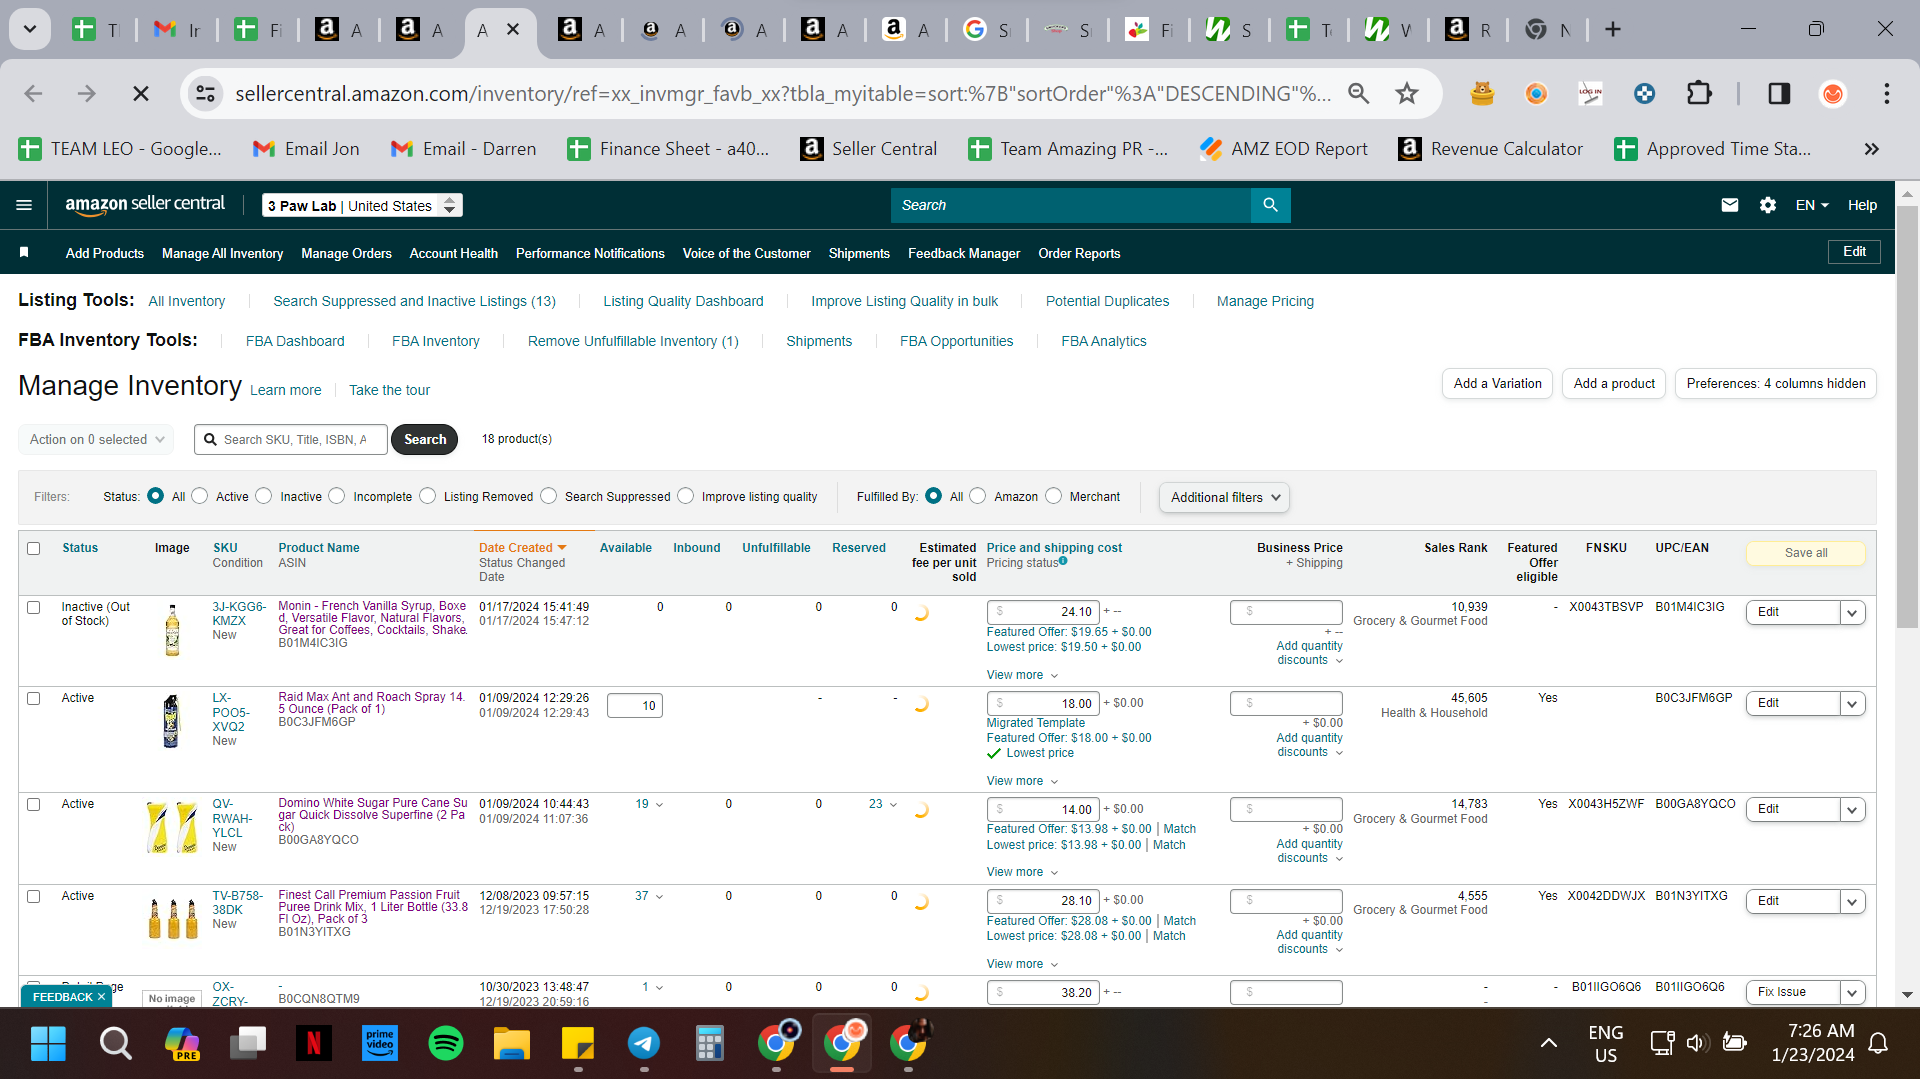Show more bookmarks chevron
1920x1079 pixels.
point(1871,149)
